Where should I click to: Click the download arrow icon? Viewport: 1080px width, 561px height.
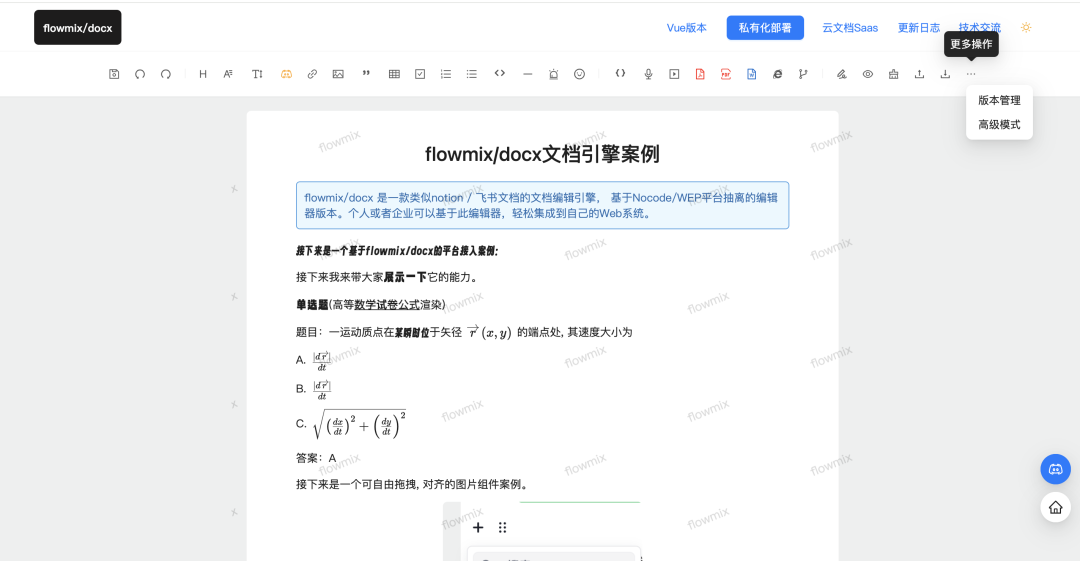coord(945,74)
